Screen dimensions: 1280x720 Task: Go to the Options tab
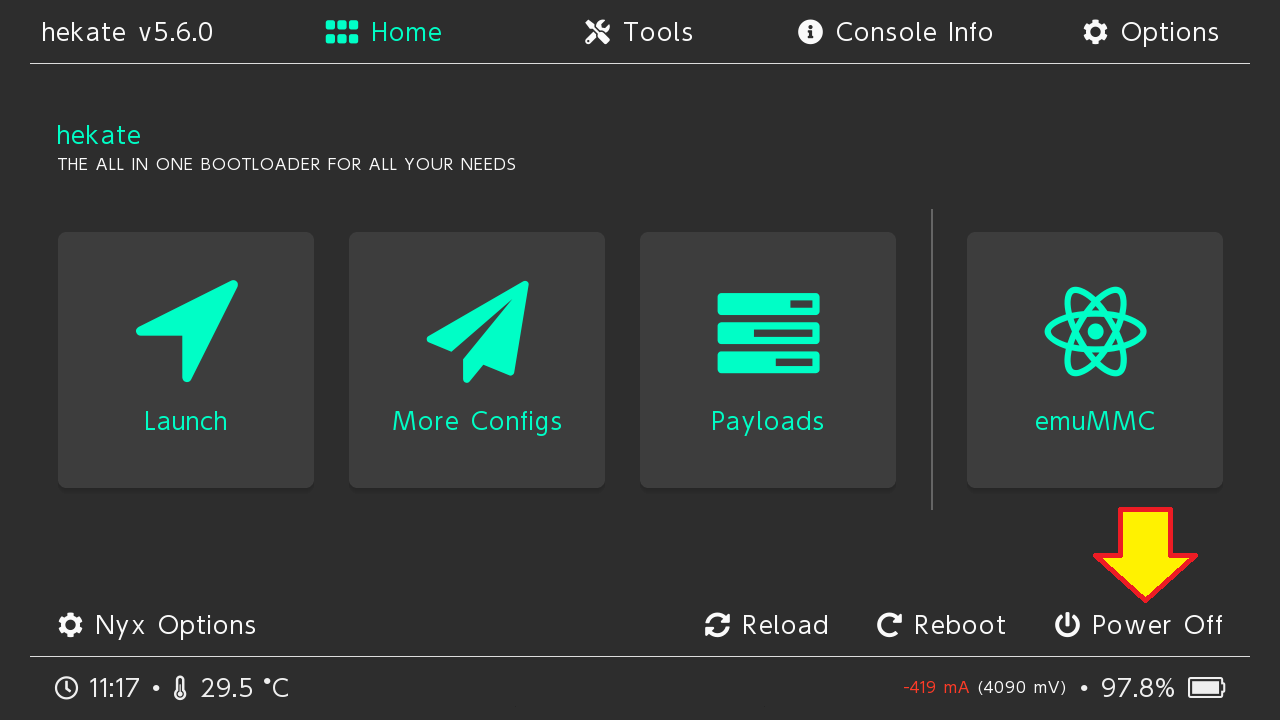click(1151, 32)
